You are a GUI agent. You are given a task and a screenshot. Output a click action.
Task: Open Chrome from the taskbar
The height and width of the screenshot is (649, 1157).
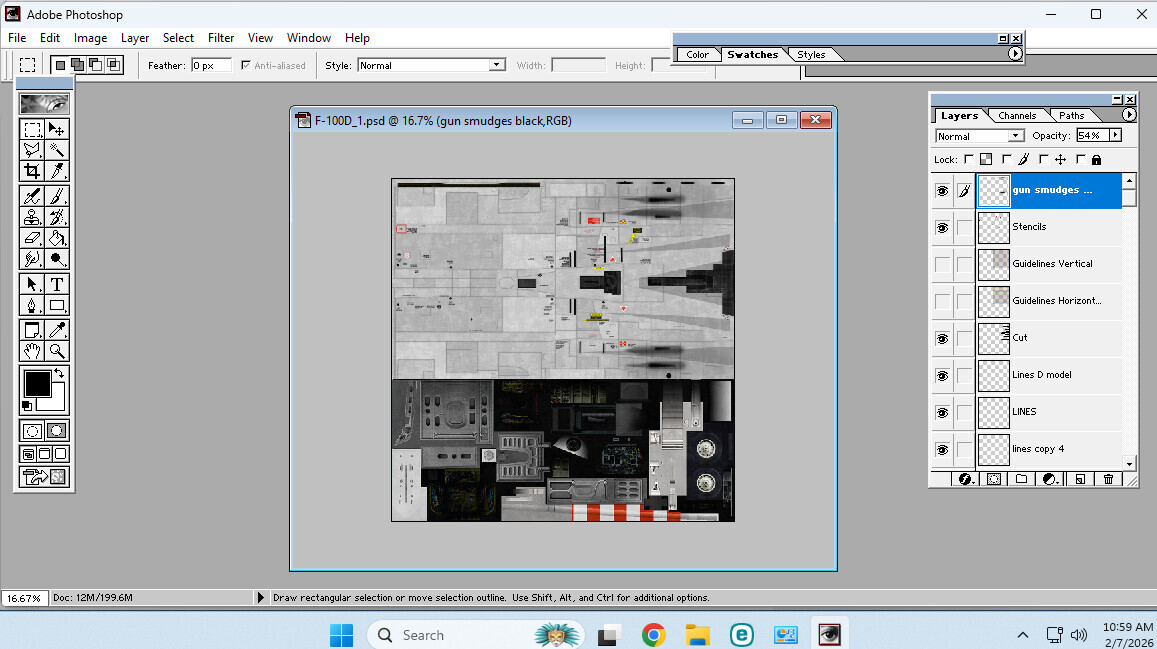pos(653,634)
